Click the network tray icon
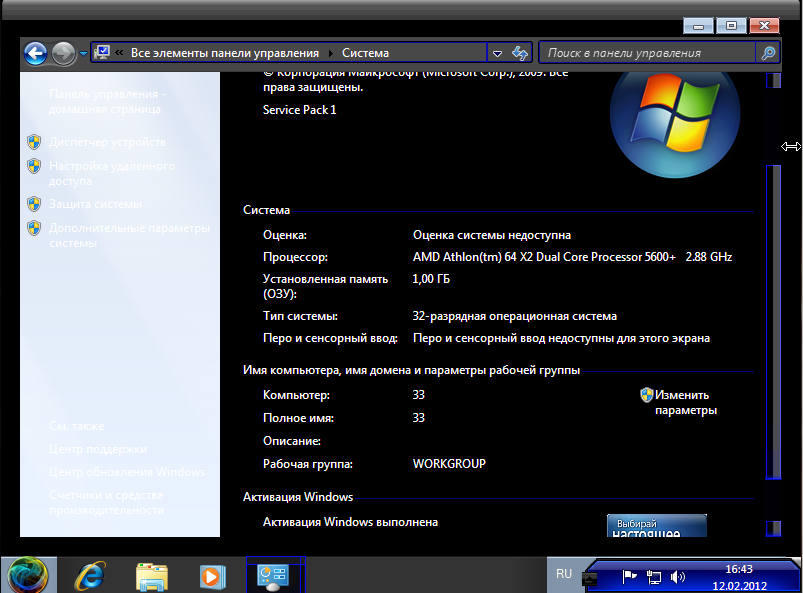The width and height of the screenshot is (803, 593). [x=653, y=577]
